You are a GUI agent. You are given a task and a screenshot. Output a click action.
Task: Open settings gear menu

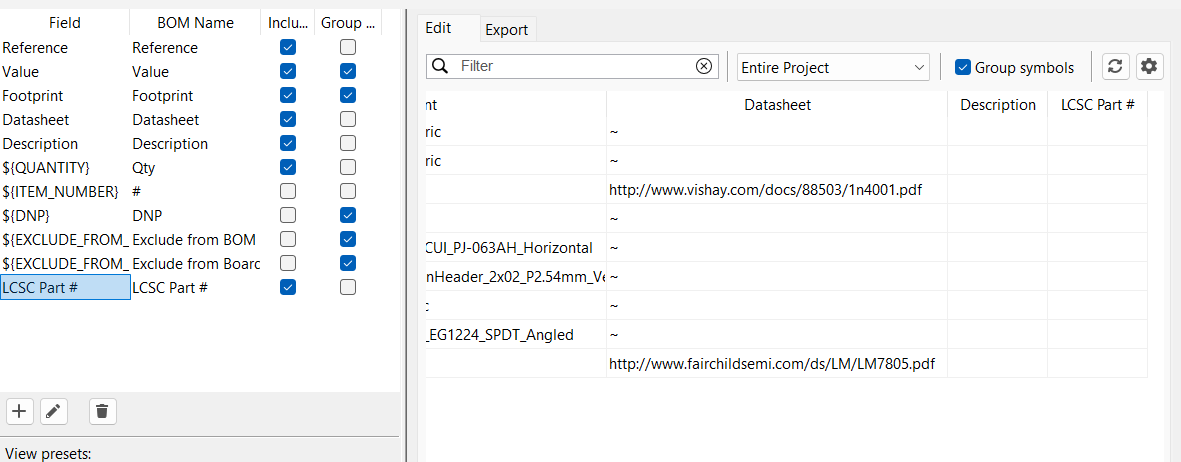1148,66
